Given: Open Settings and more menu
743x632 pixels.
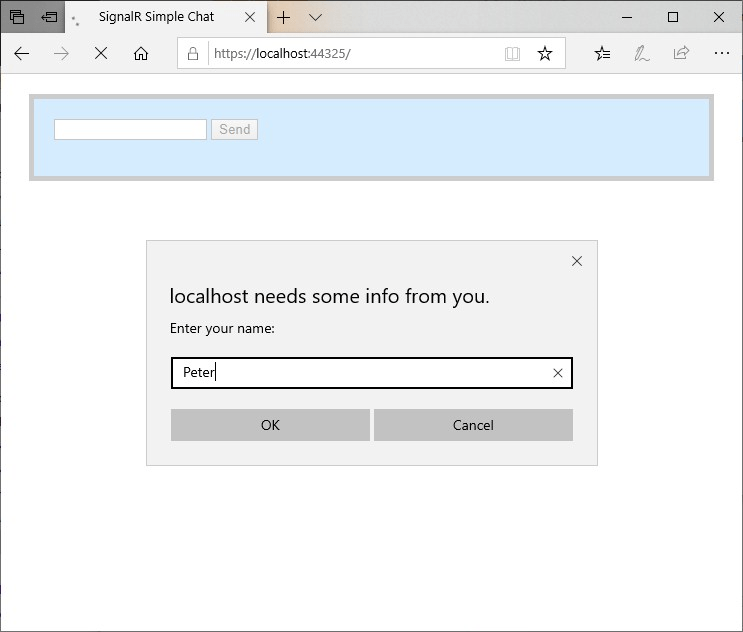Looking at the screenshot, I should (722, 53).
